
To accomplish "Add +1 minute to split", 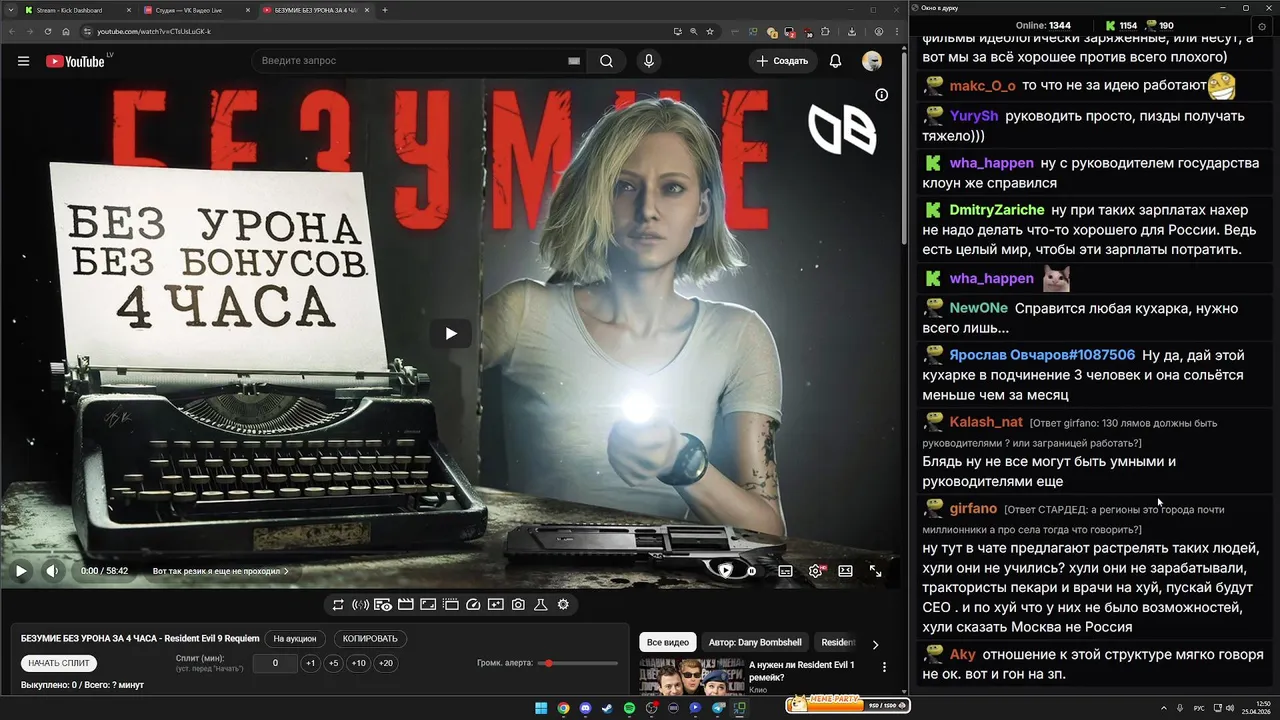I will coord(311,663).
